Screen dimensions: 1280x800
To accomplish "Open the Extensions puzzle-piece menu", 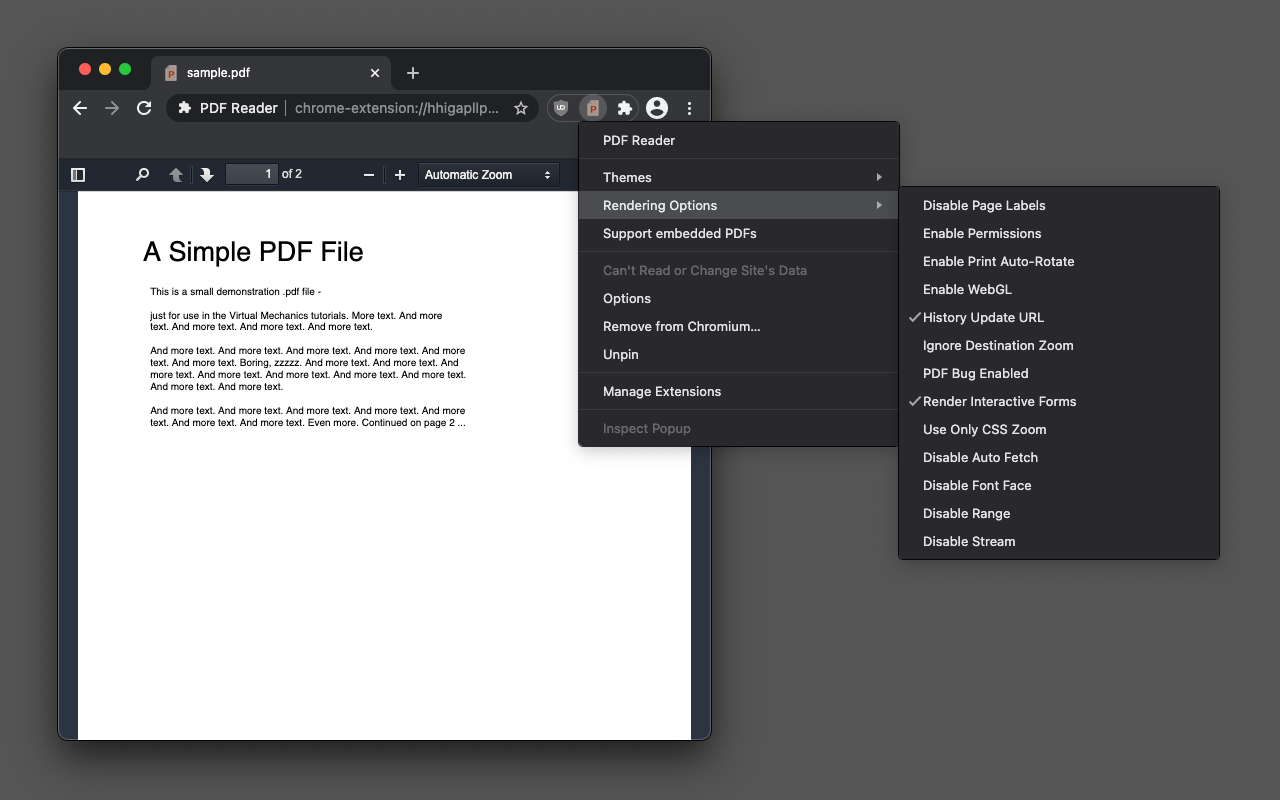I will [x=624, y=107].
